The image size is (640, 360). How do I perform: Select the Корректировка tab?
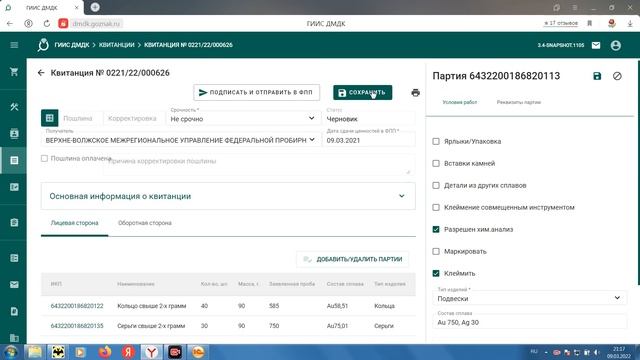pos(132,118)
